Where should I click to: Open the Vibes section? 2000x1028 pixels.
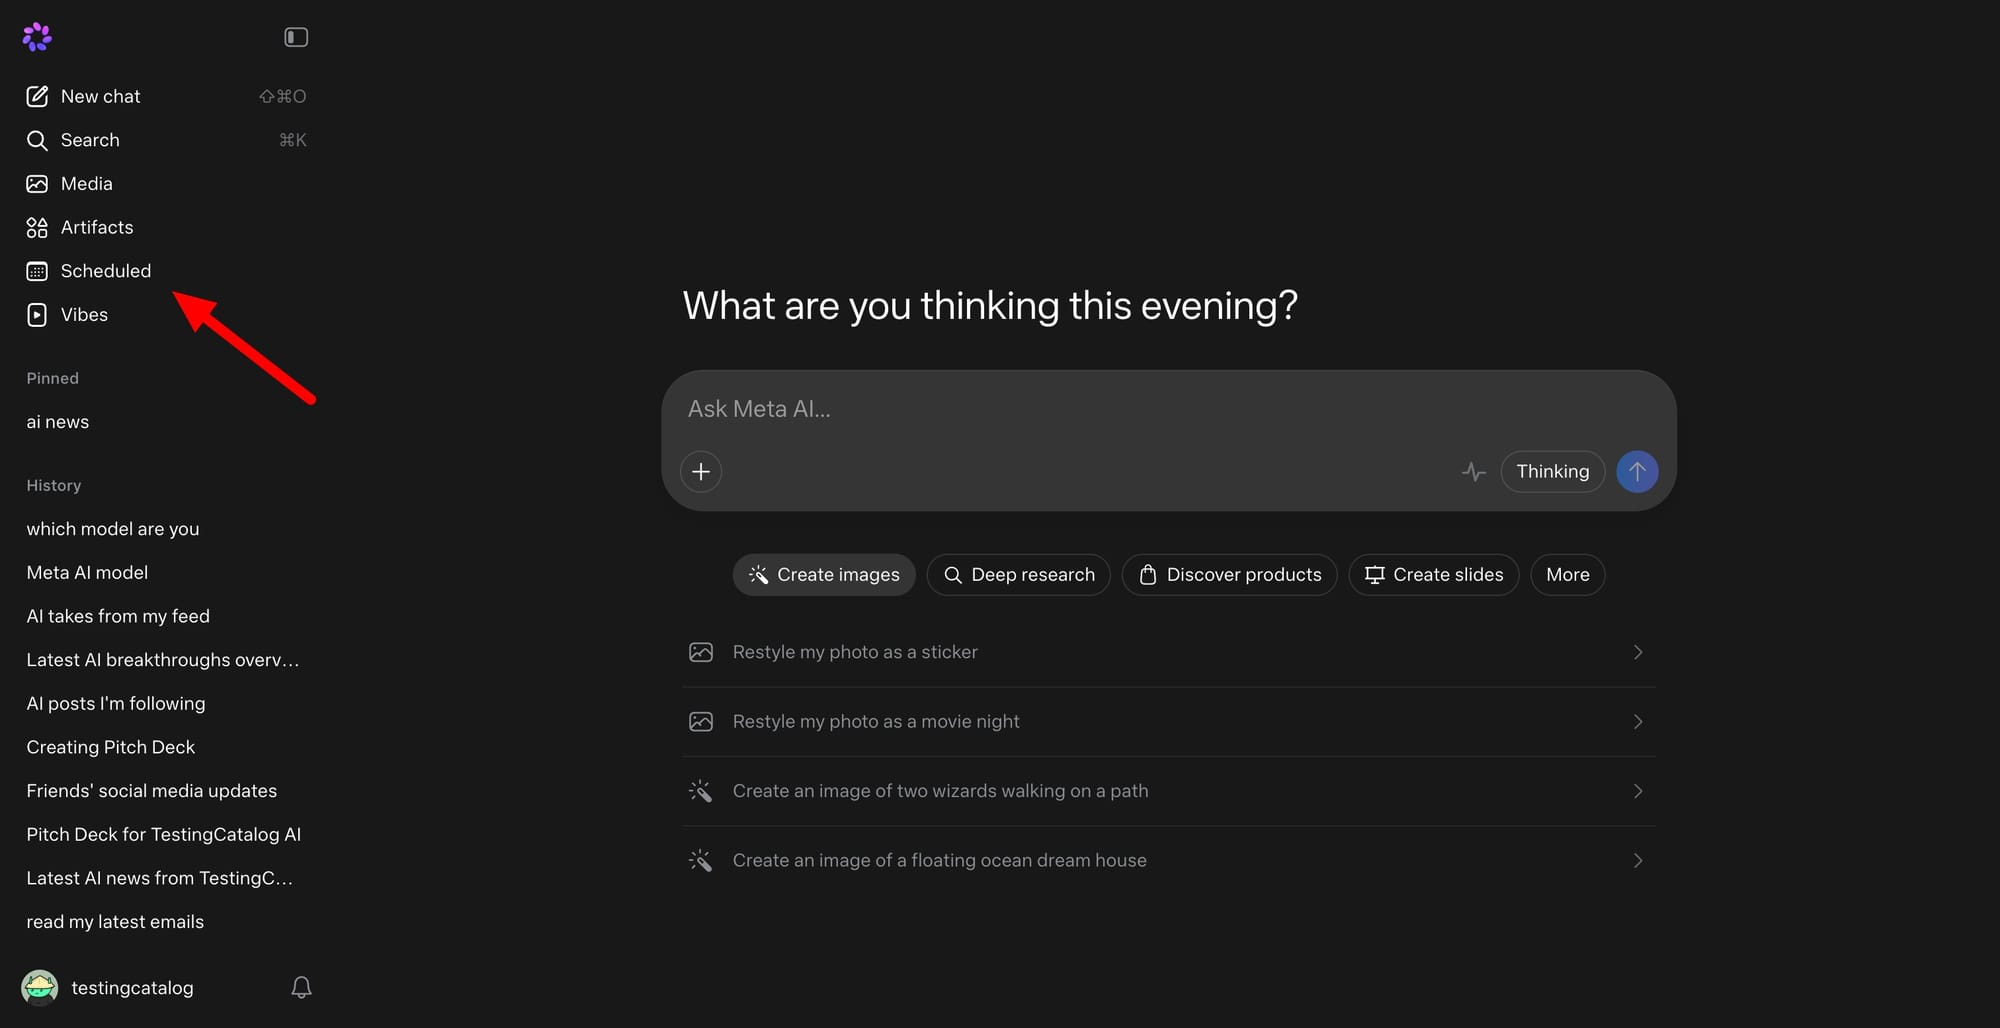tap(166, 315)
